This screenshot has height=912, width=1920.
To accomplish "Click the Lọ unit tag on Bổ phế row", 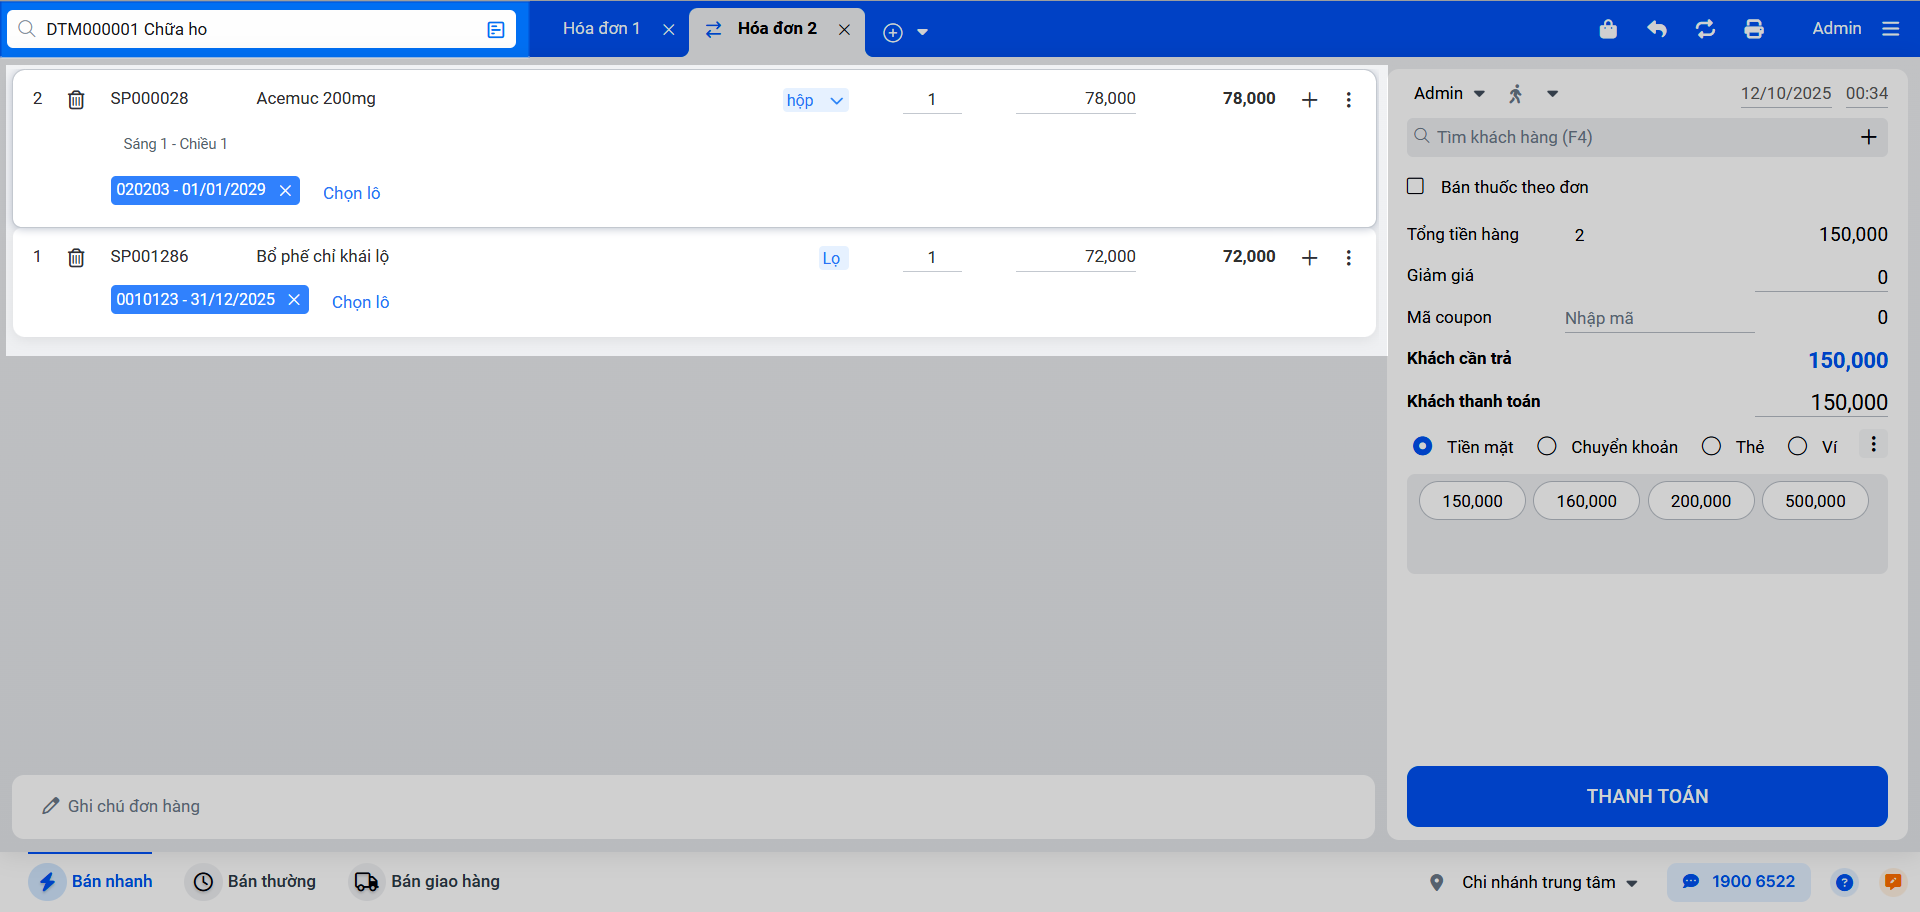I will click(x=832, y=258).
